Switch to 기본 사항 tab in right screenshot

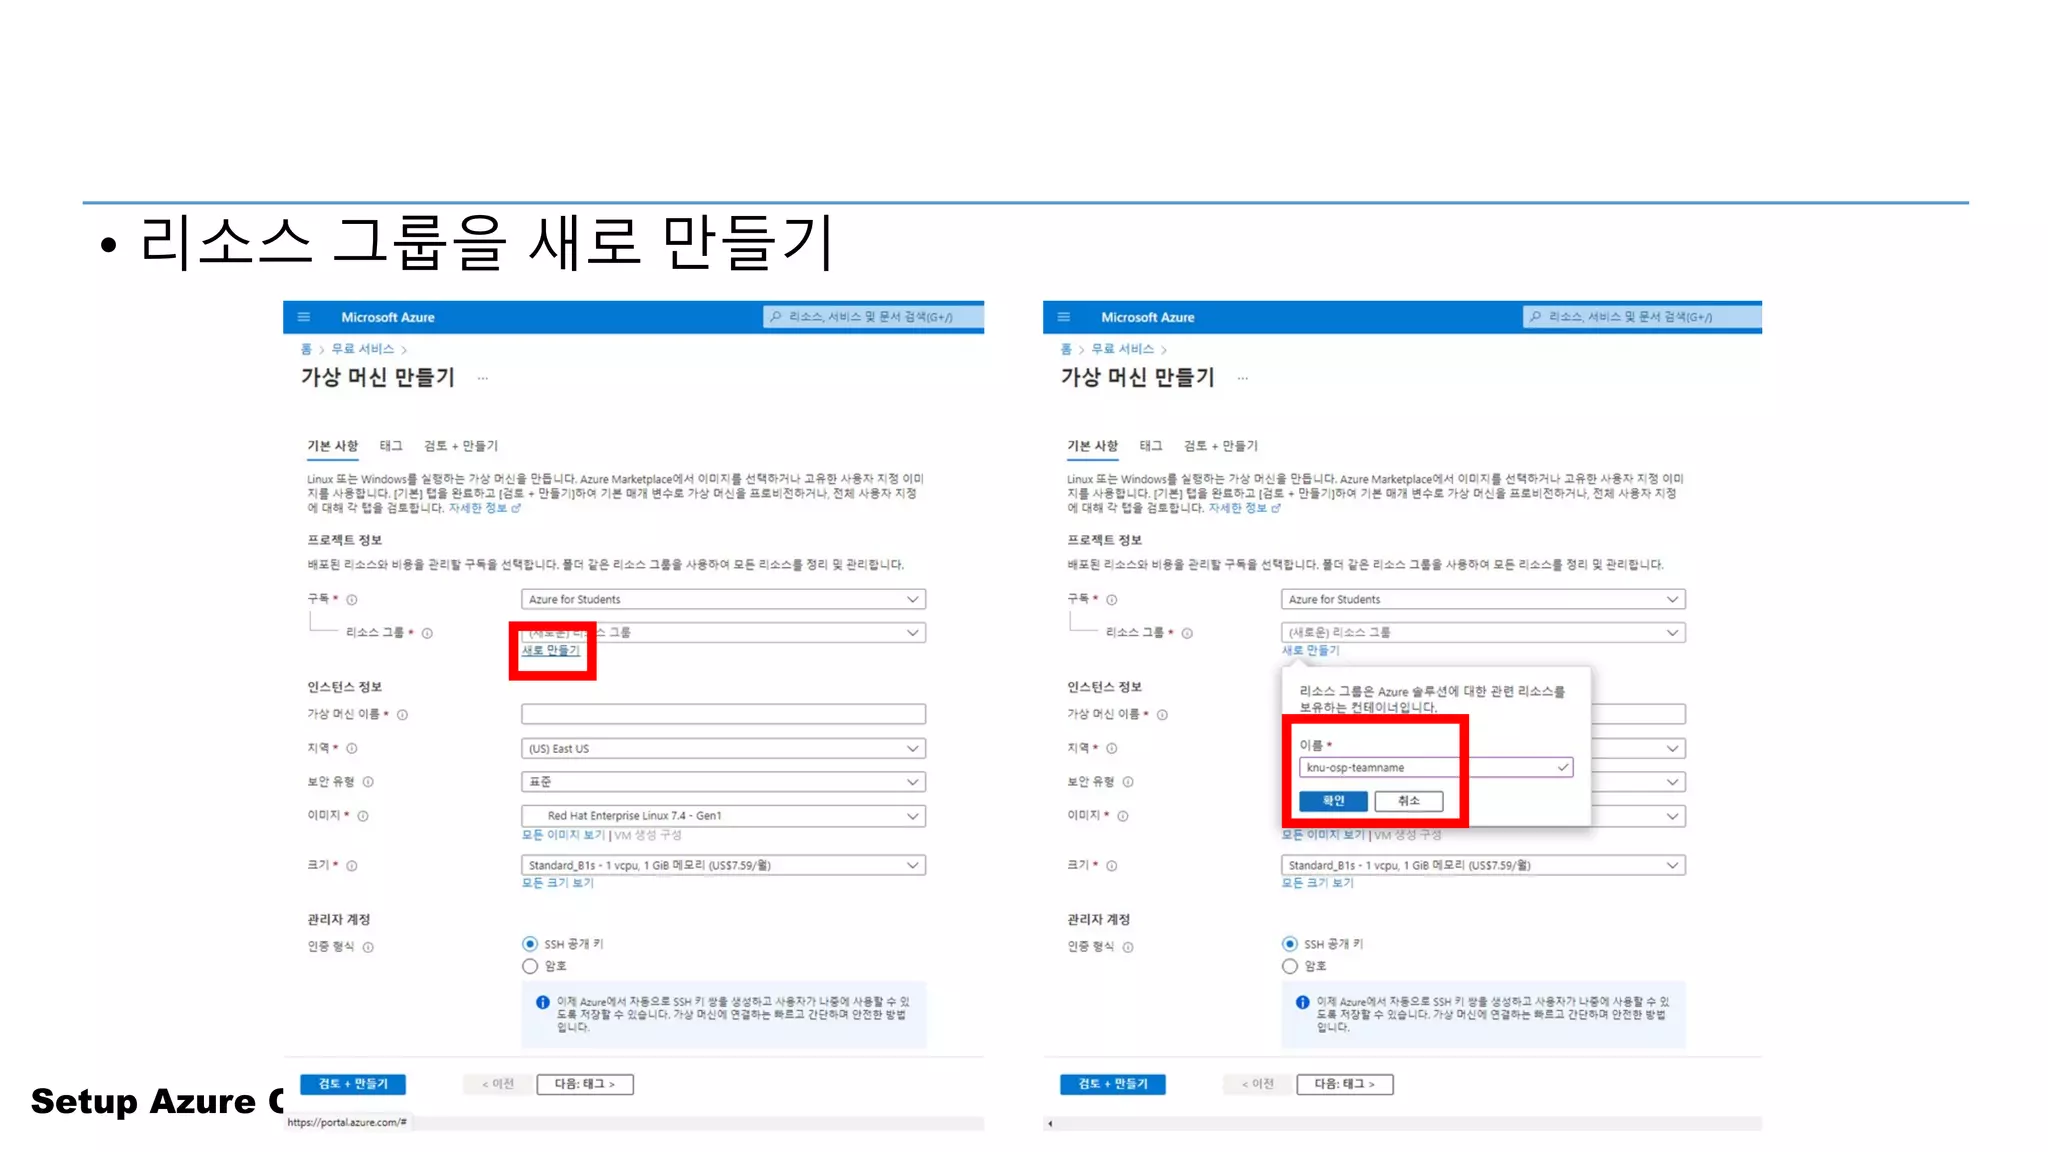pos(1093,446)
